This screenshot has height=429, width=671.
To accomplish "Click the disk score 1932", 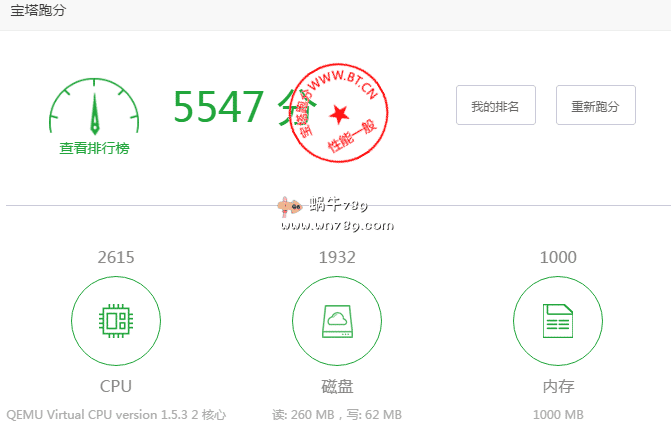I will coord(336,257).
